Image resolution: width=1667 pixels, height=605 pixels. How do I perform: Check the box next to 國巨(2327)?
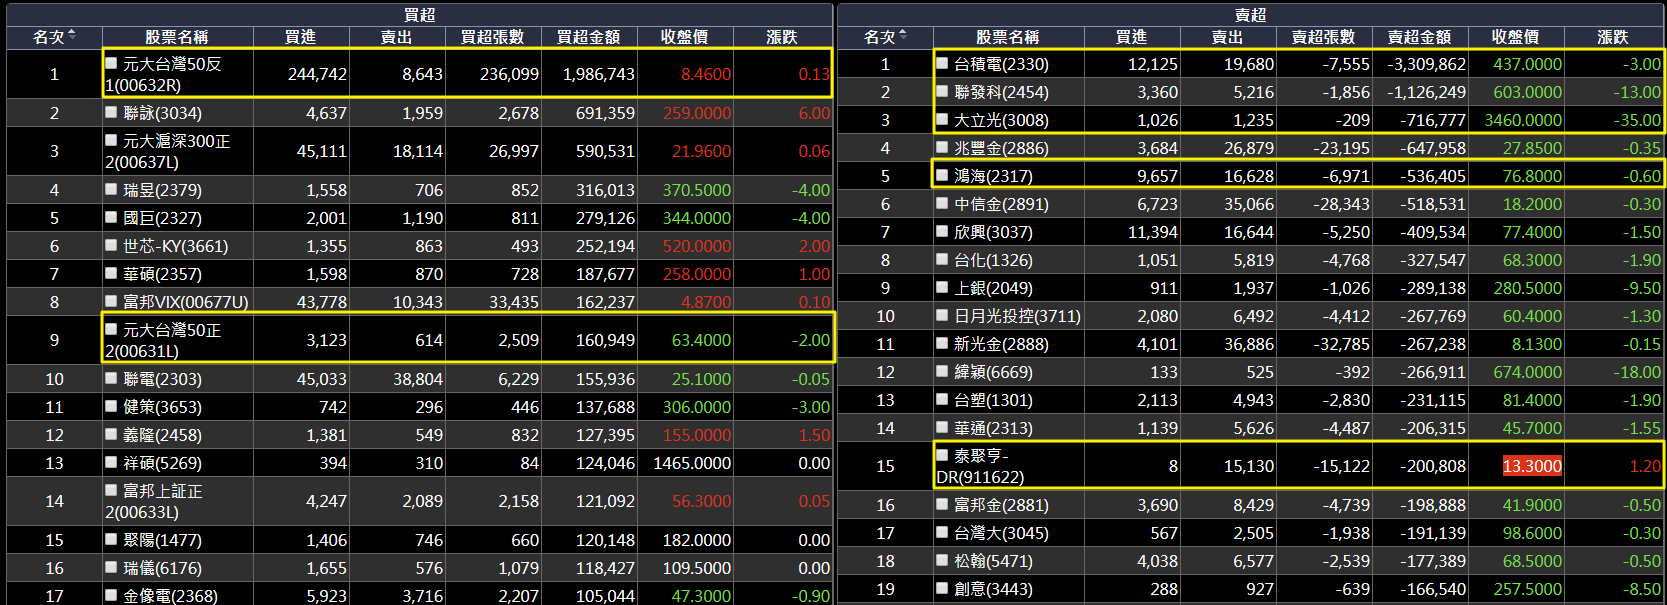(x=112, y=217)
